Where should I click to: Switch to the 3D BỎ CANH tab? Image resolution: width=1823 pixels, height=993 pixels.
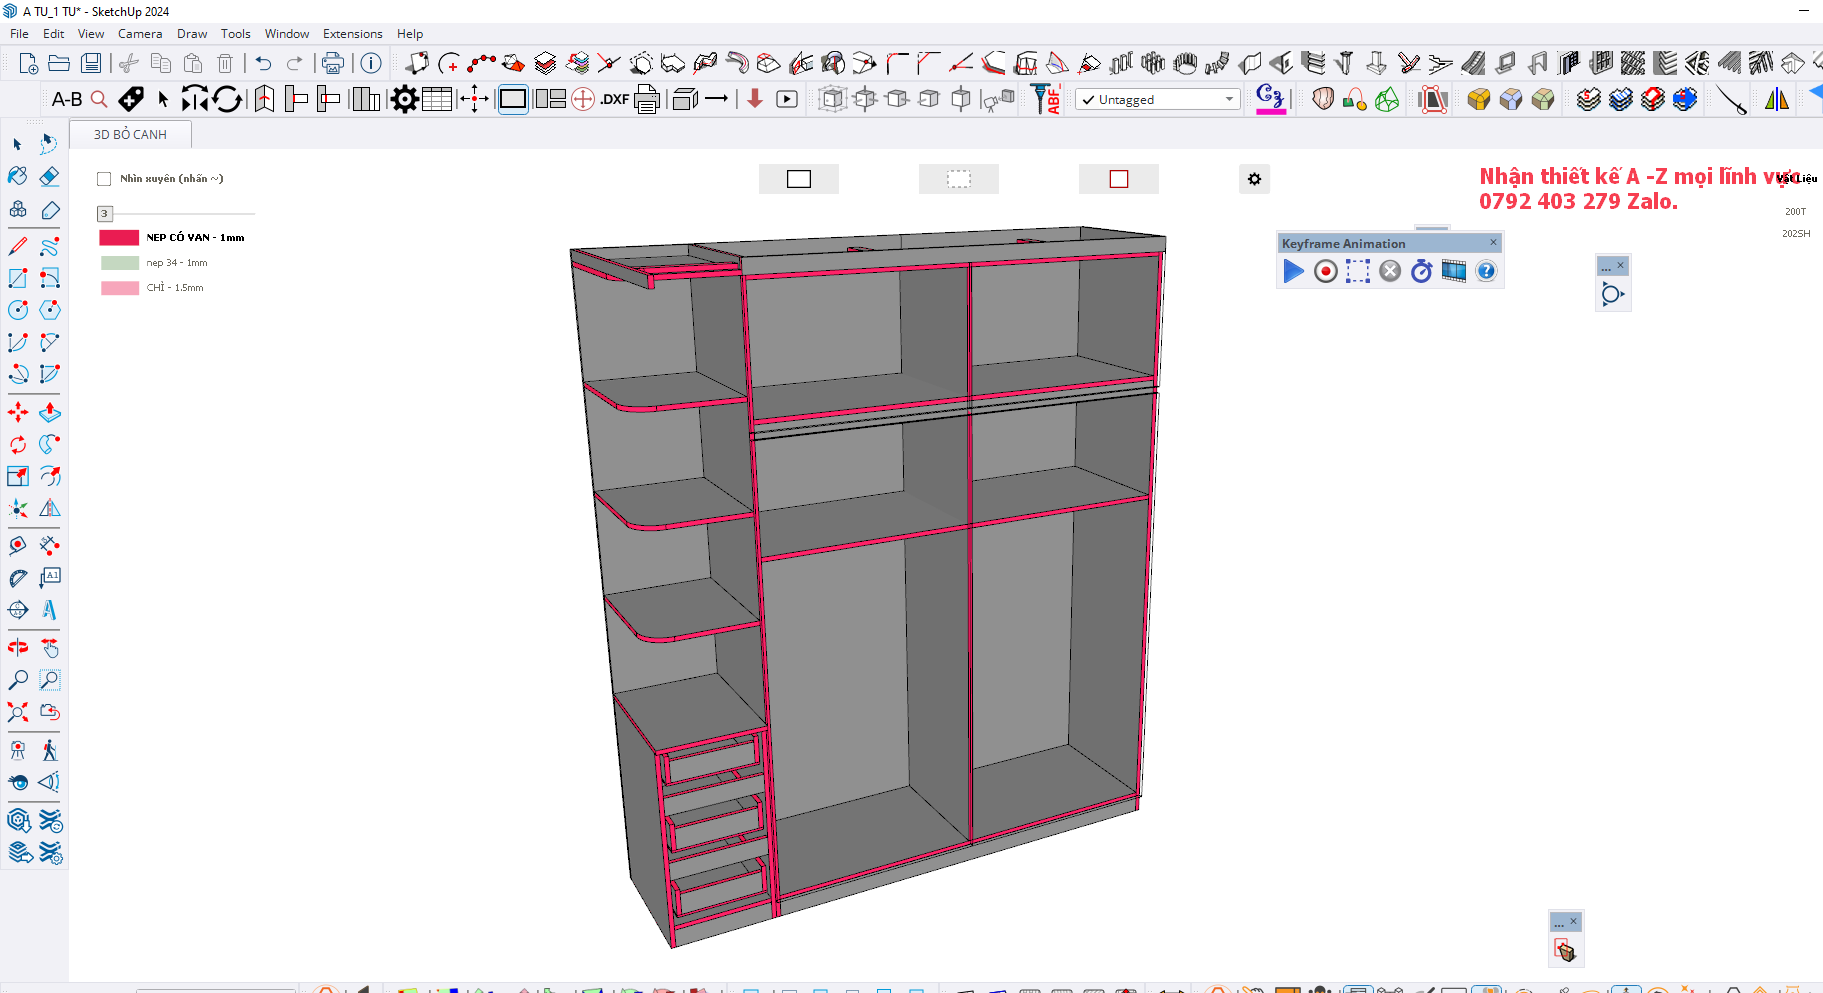130,134
